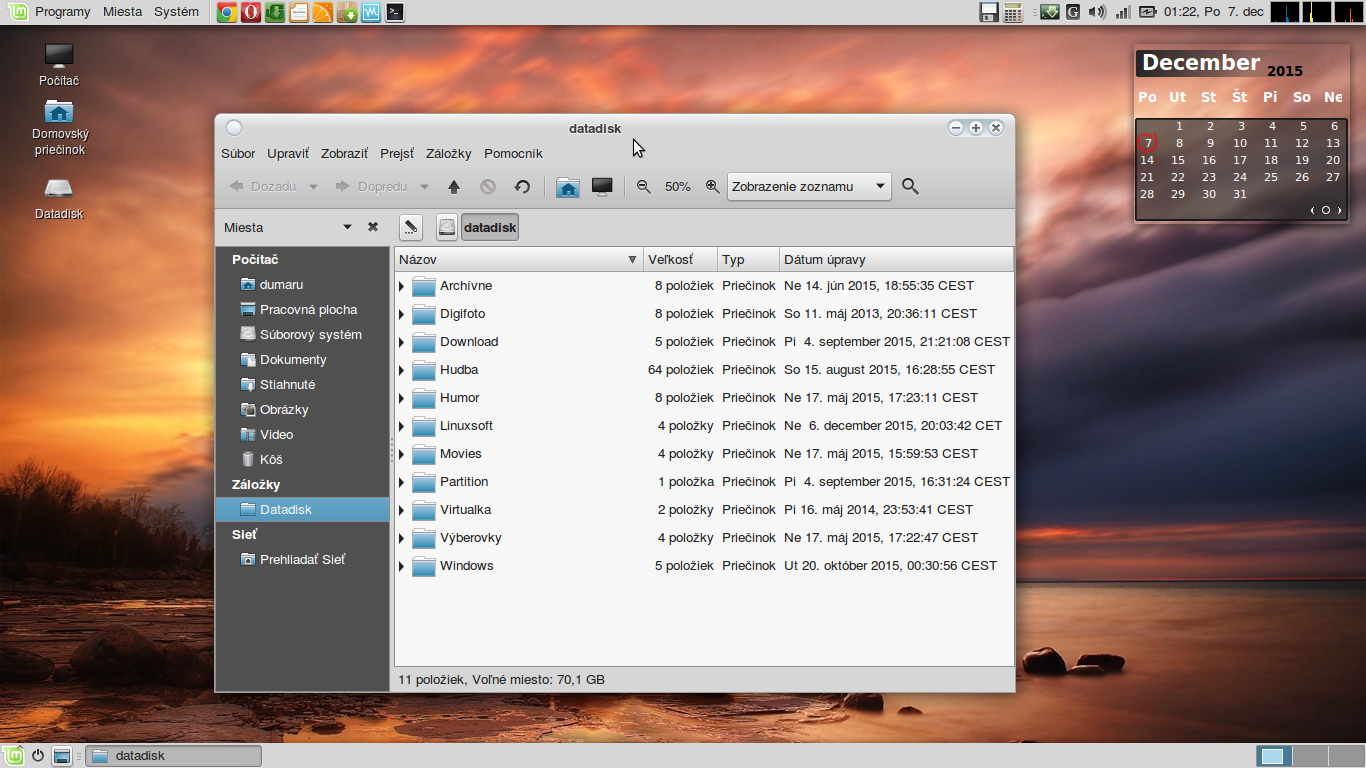Viewport: 1366px width, 768px height.
Task: Click the Reload icon in toolbar
Action: [522, 187]
